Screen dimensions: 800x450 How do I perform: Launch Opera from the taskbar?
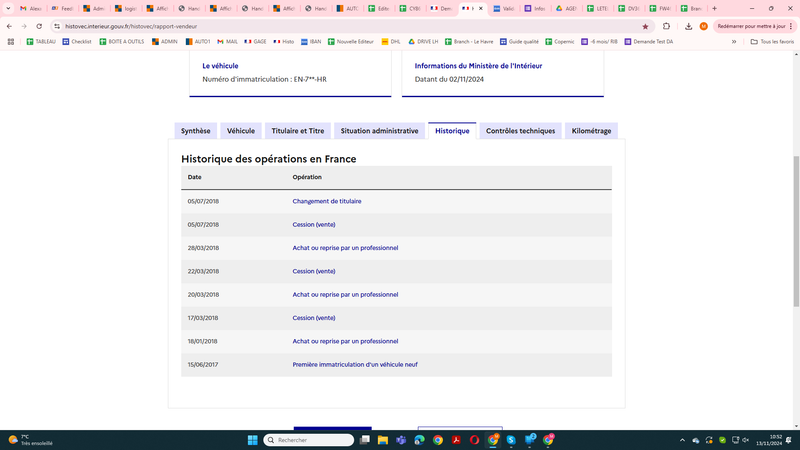pyautogui.click(x=474, y=440)
